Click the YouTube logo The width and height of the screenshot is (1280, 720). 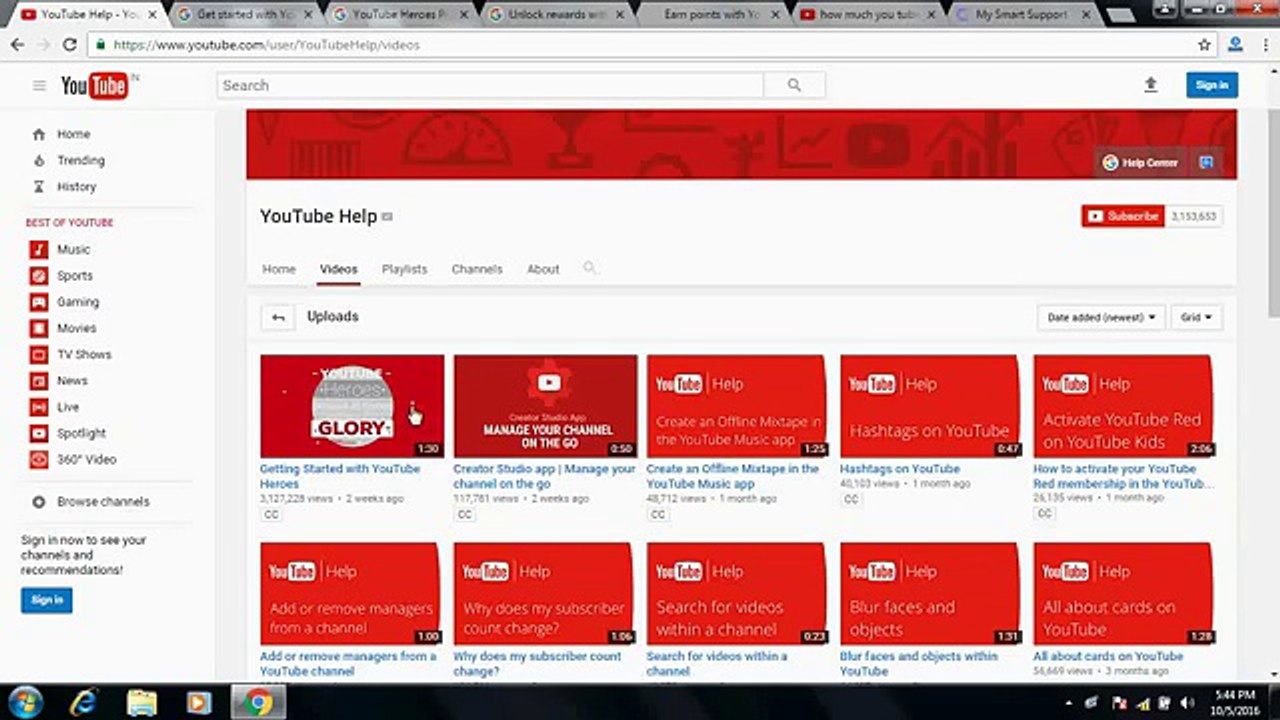click(x=94, y=86)
